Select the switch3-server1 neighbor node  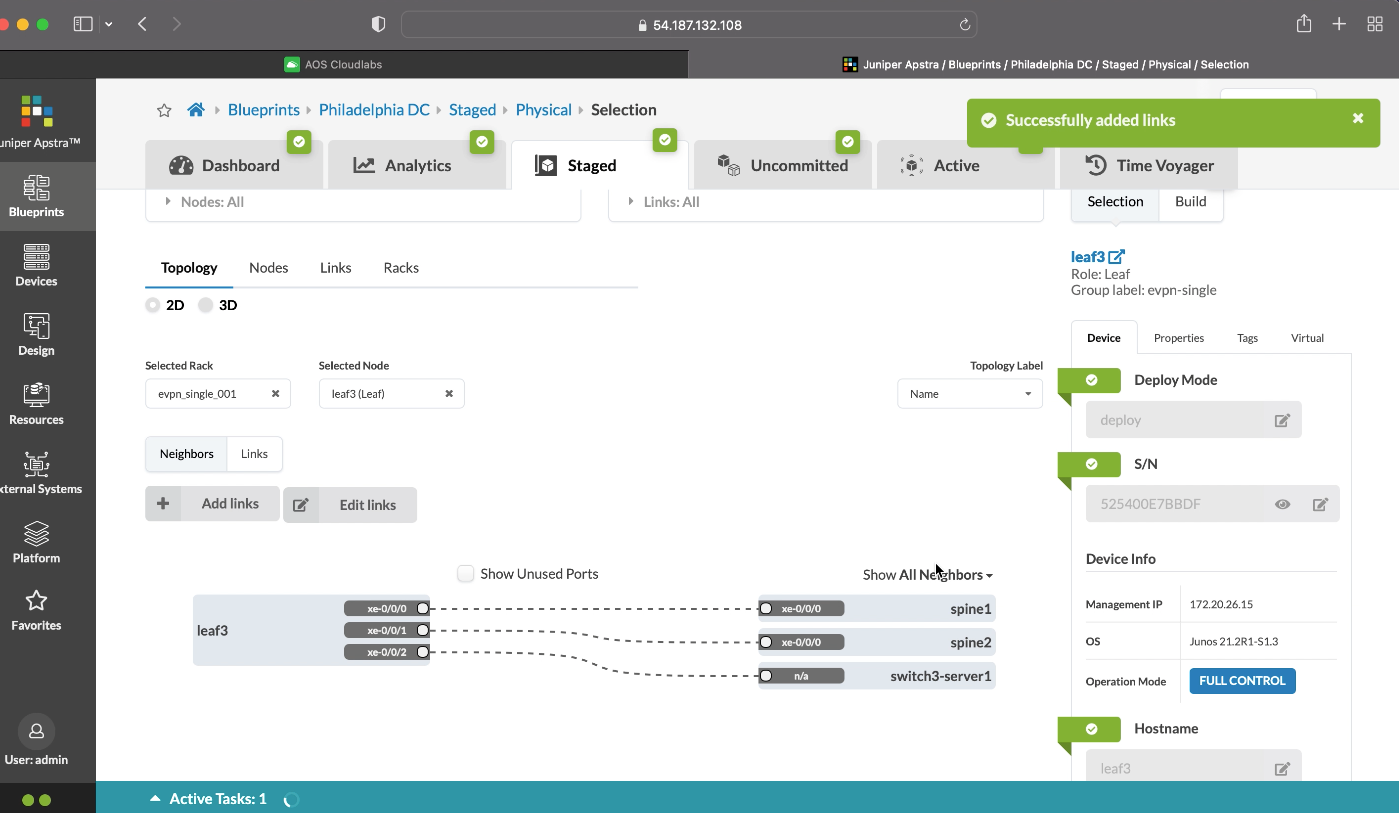tap(877, 676)
